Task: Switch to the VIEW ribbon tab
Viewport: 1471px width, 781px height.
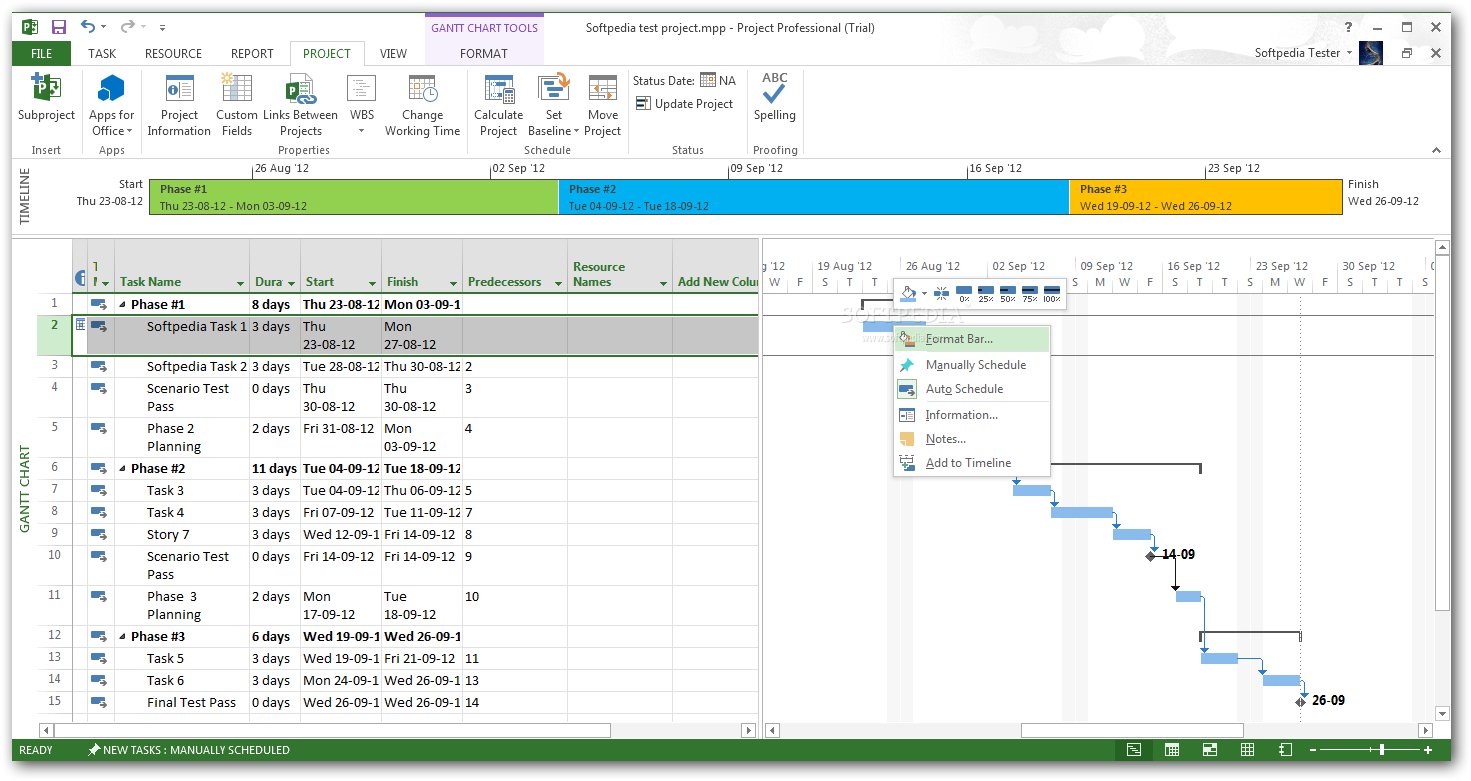Action: click(393, 53)
